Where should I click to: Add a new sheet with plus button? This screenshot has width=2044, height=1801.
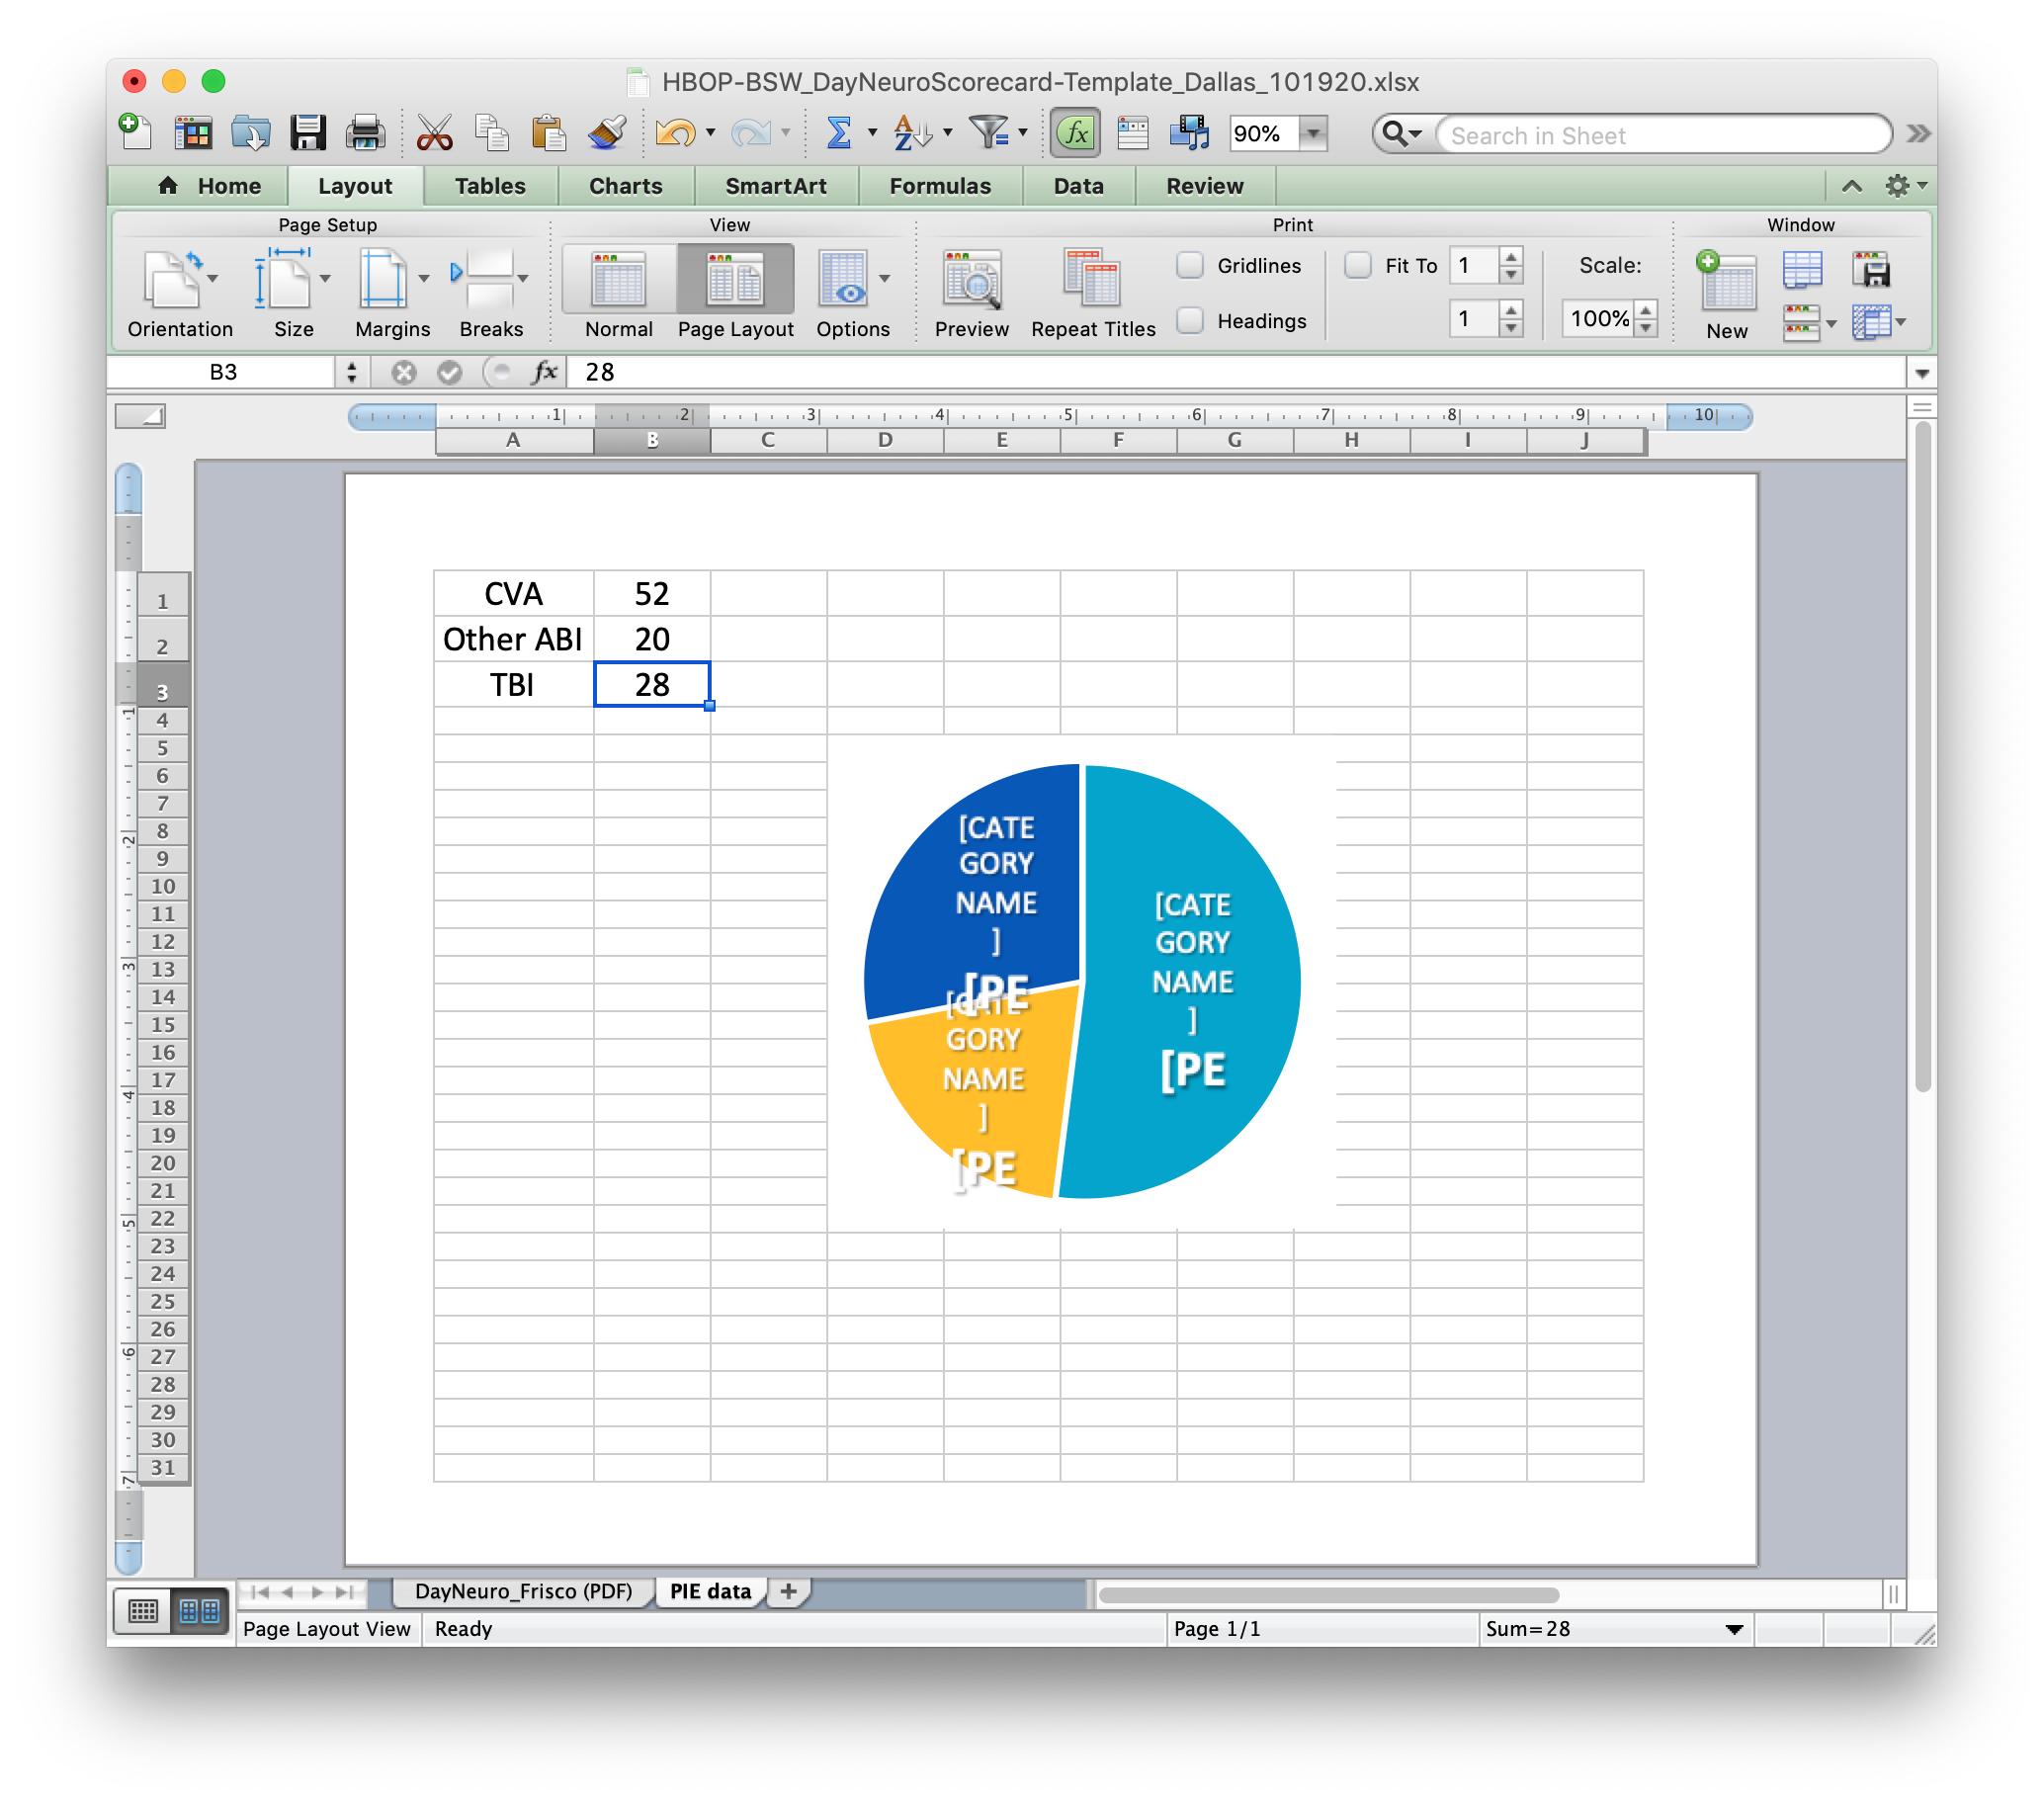pos(788,1591)
